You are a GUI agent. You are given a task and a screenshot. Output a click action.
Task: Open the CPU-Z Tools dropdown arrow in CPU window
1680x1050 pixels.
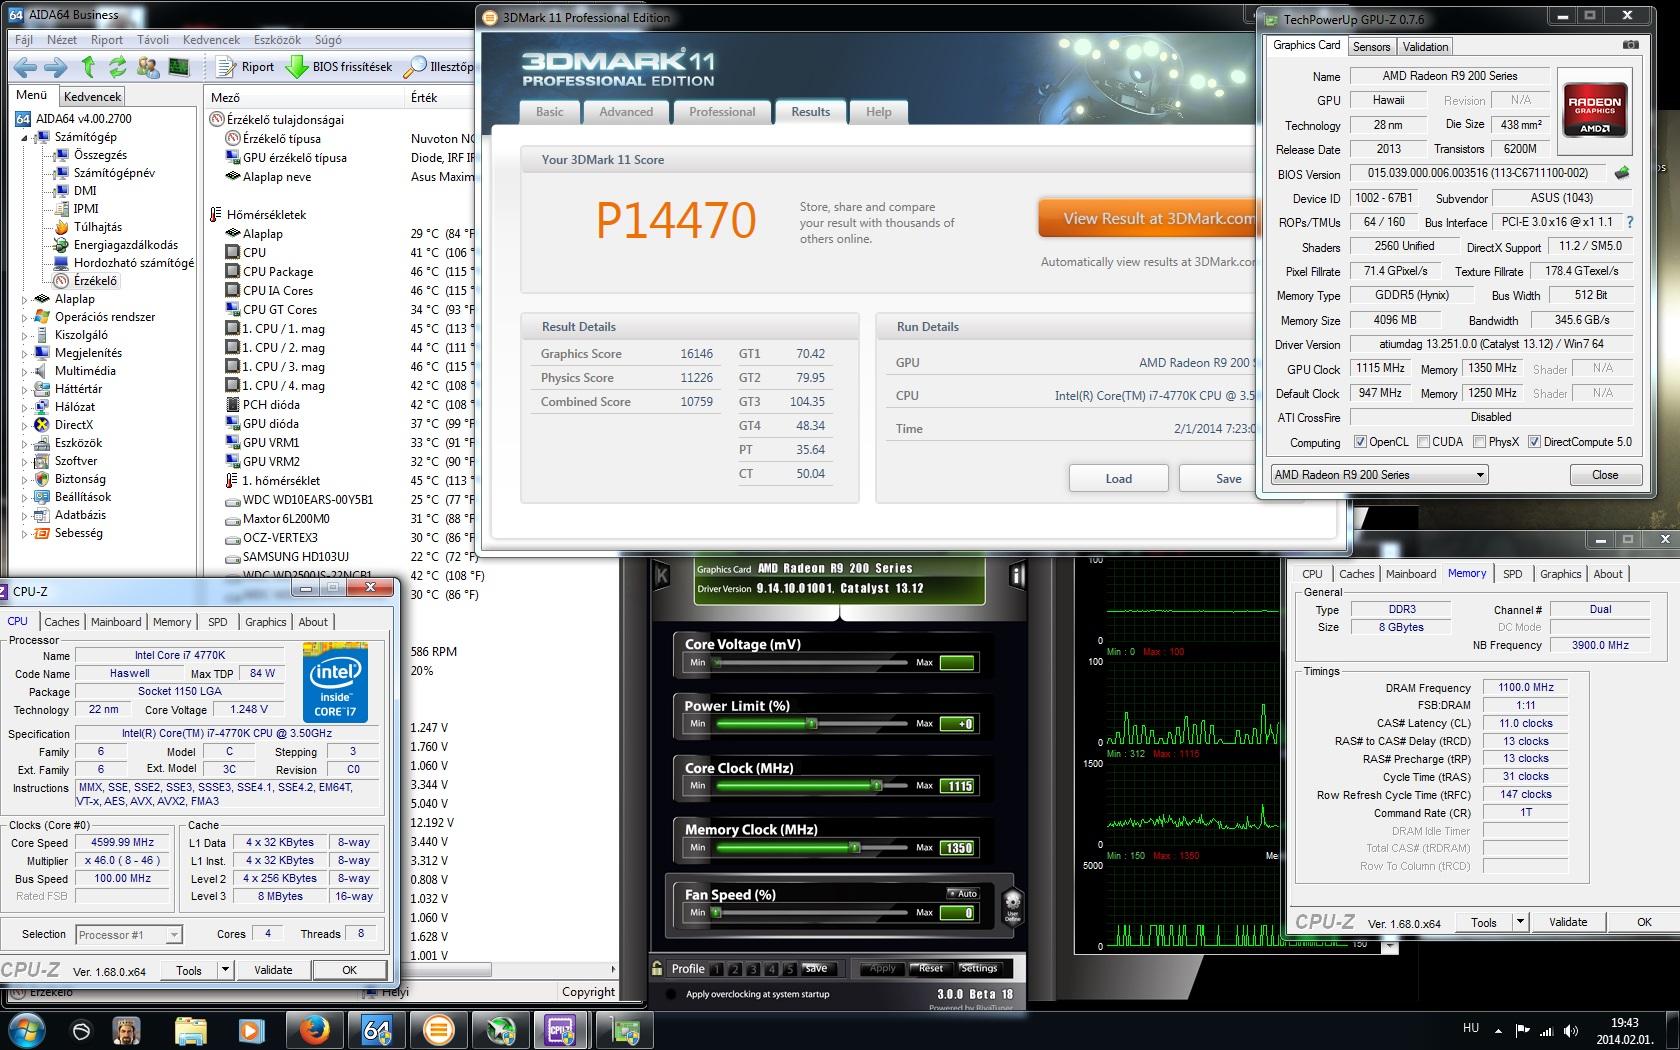point(225,970)
